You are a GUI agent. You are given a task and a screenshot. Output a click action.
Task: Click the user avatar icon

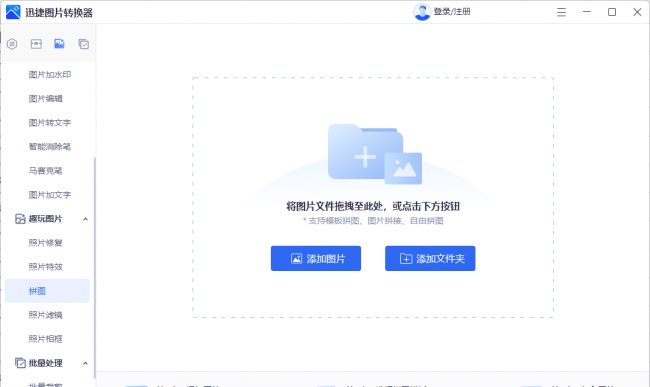coord(422,12)
